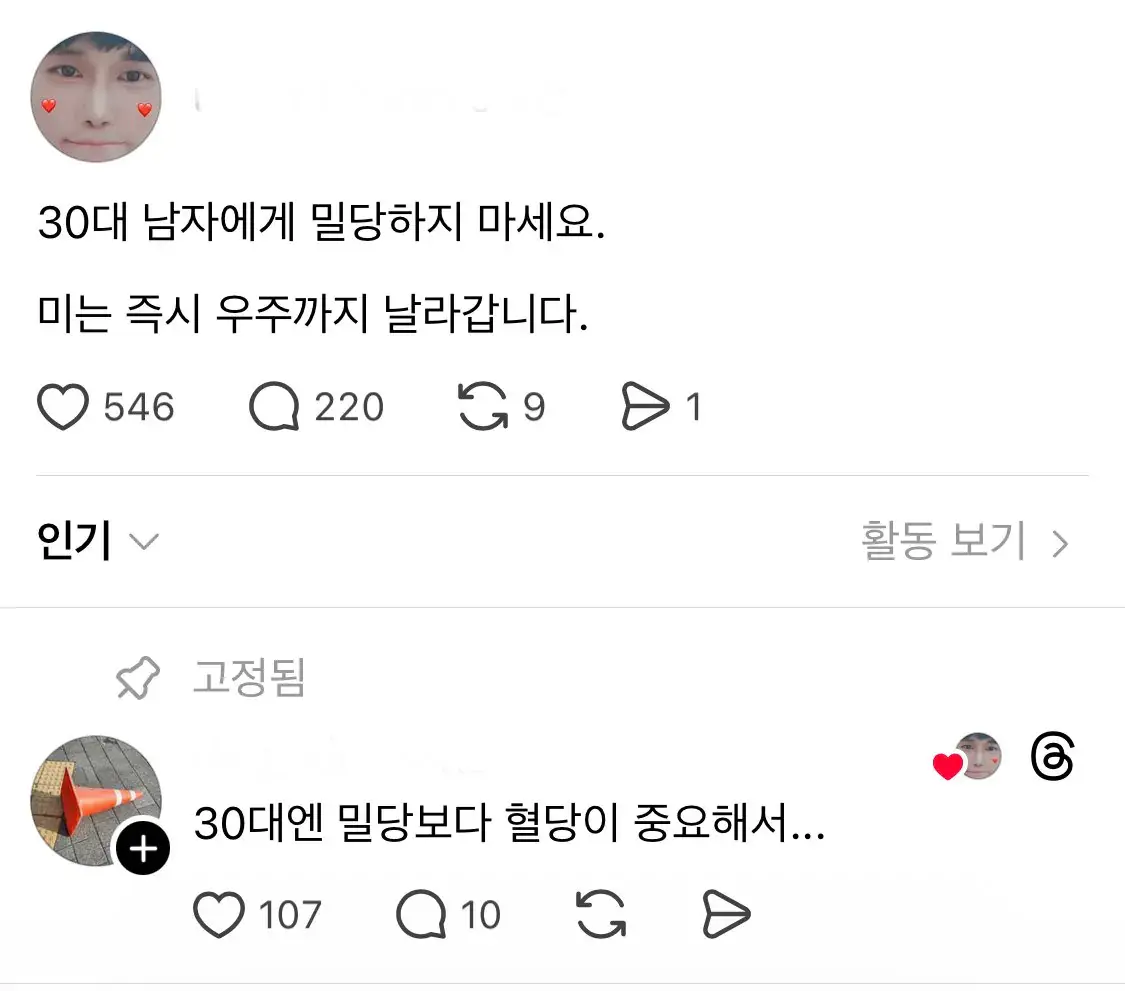Follow the commenter via plus button
The image size is (1125, 991).
click(143, 847)
